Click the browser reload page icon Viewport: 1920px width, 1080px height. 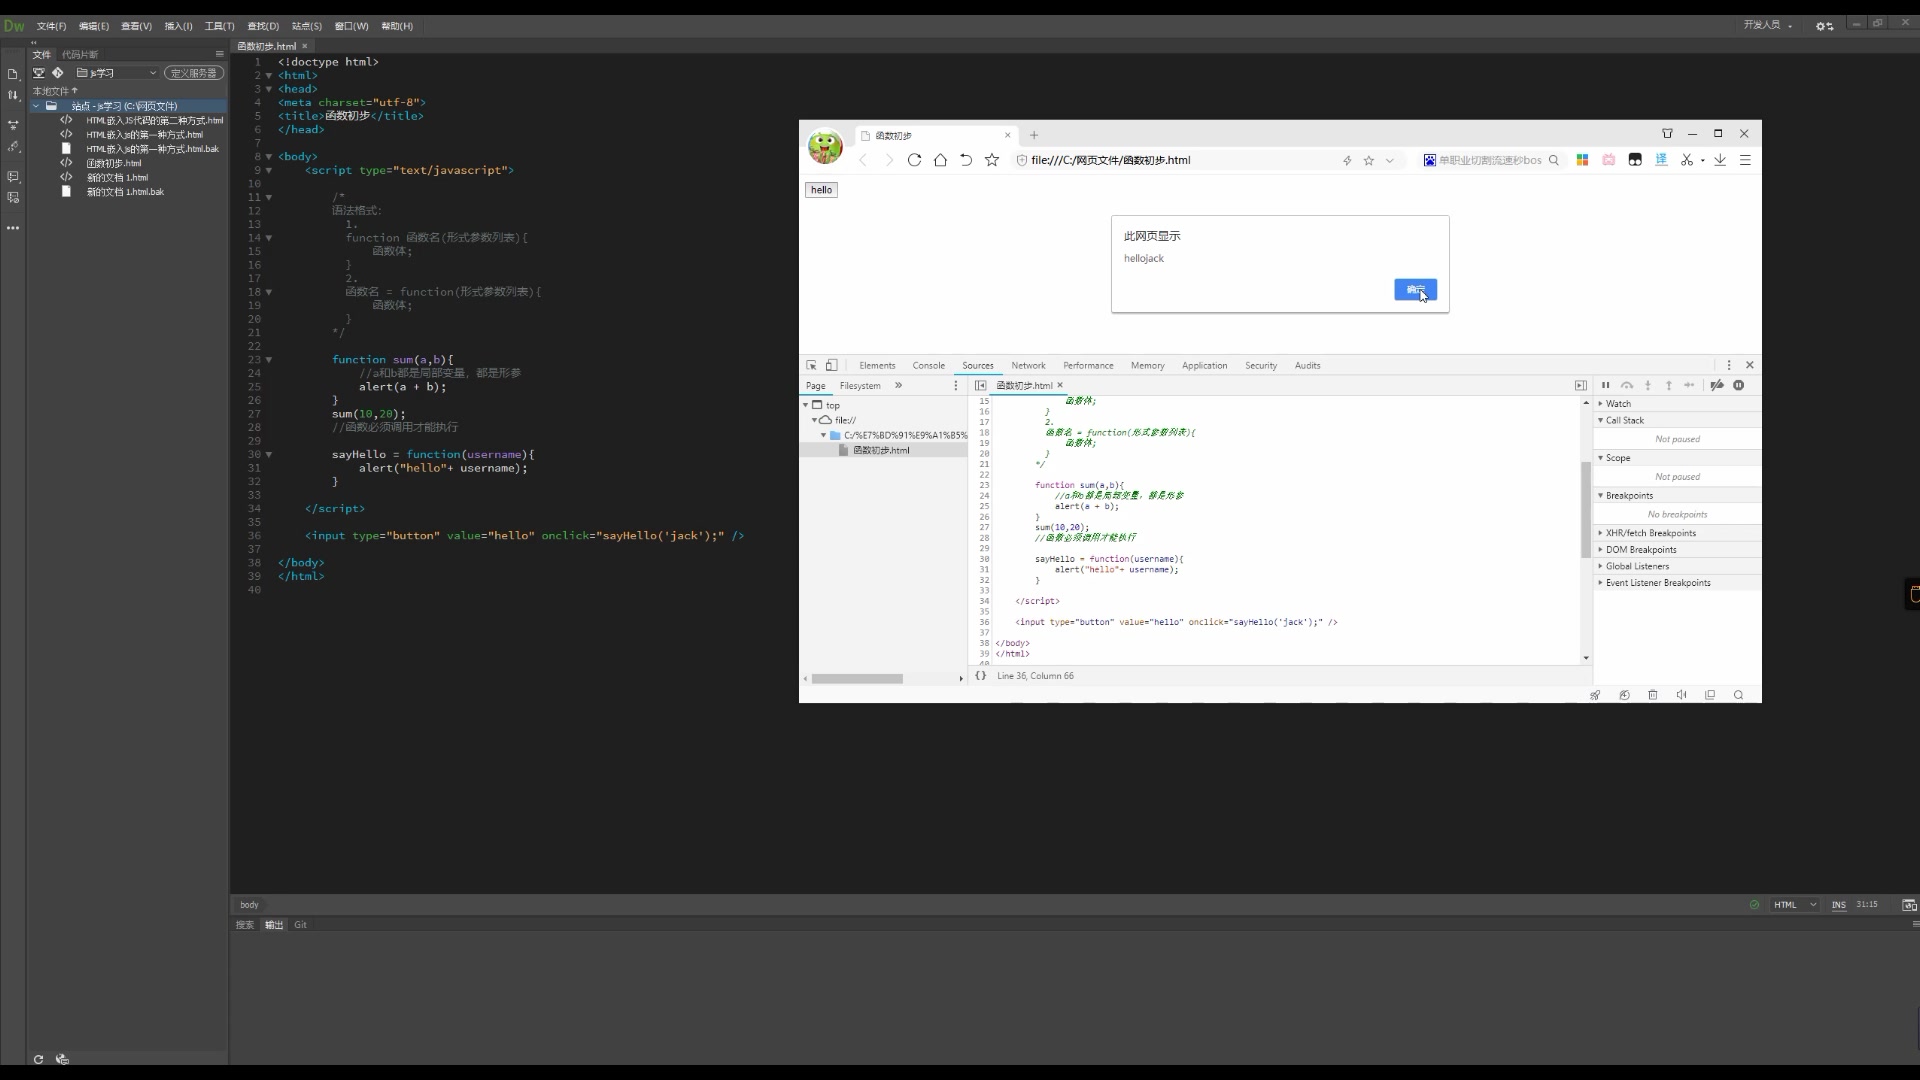pyautogui.click(x=914, y=160)
